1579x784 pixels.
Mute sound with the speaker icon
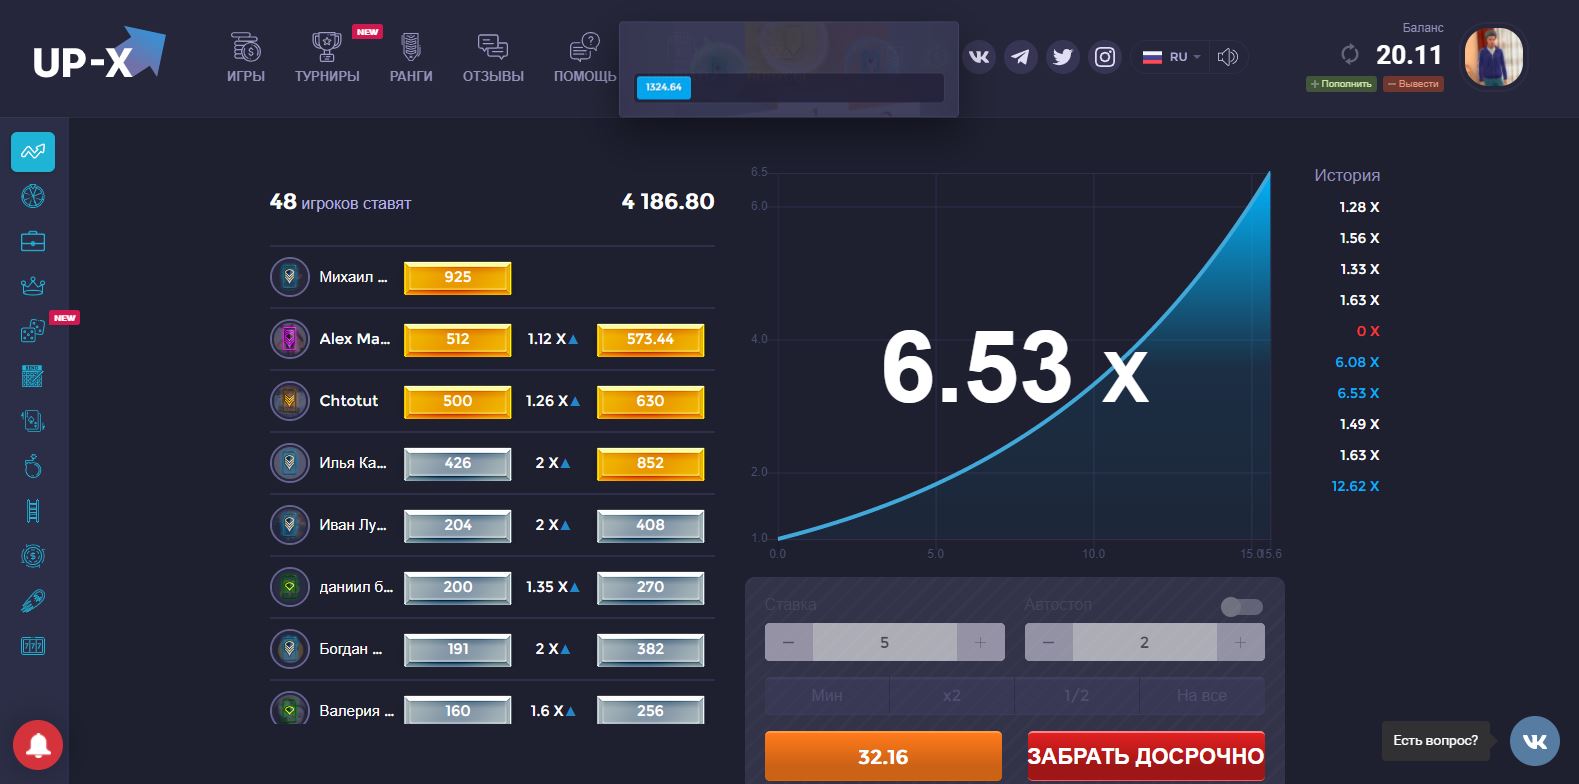pos(1228,57)
